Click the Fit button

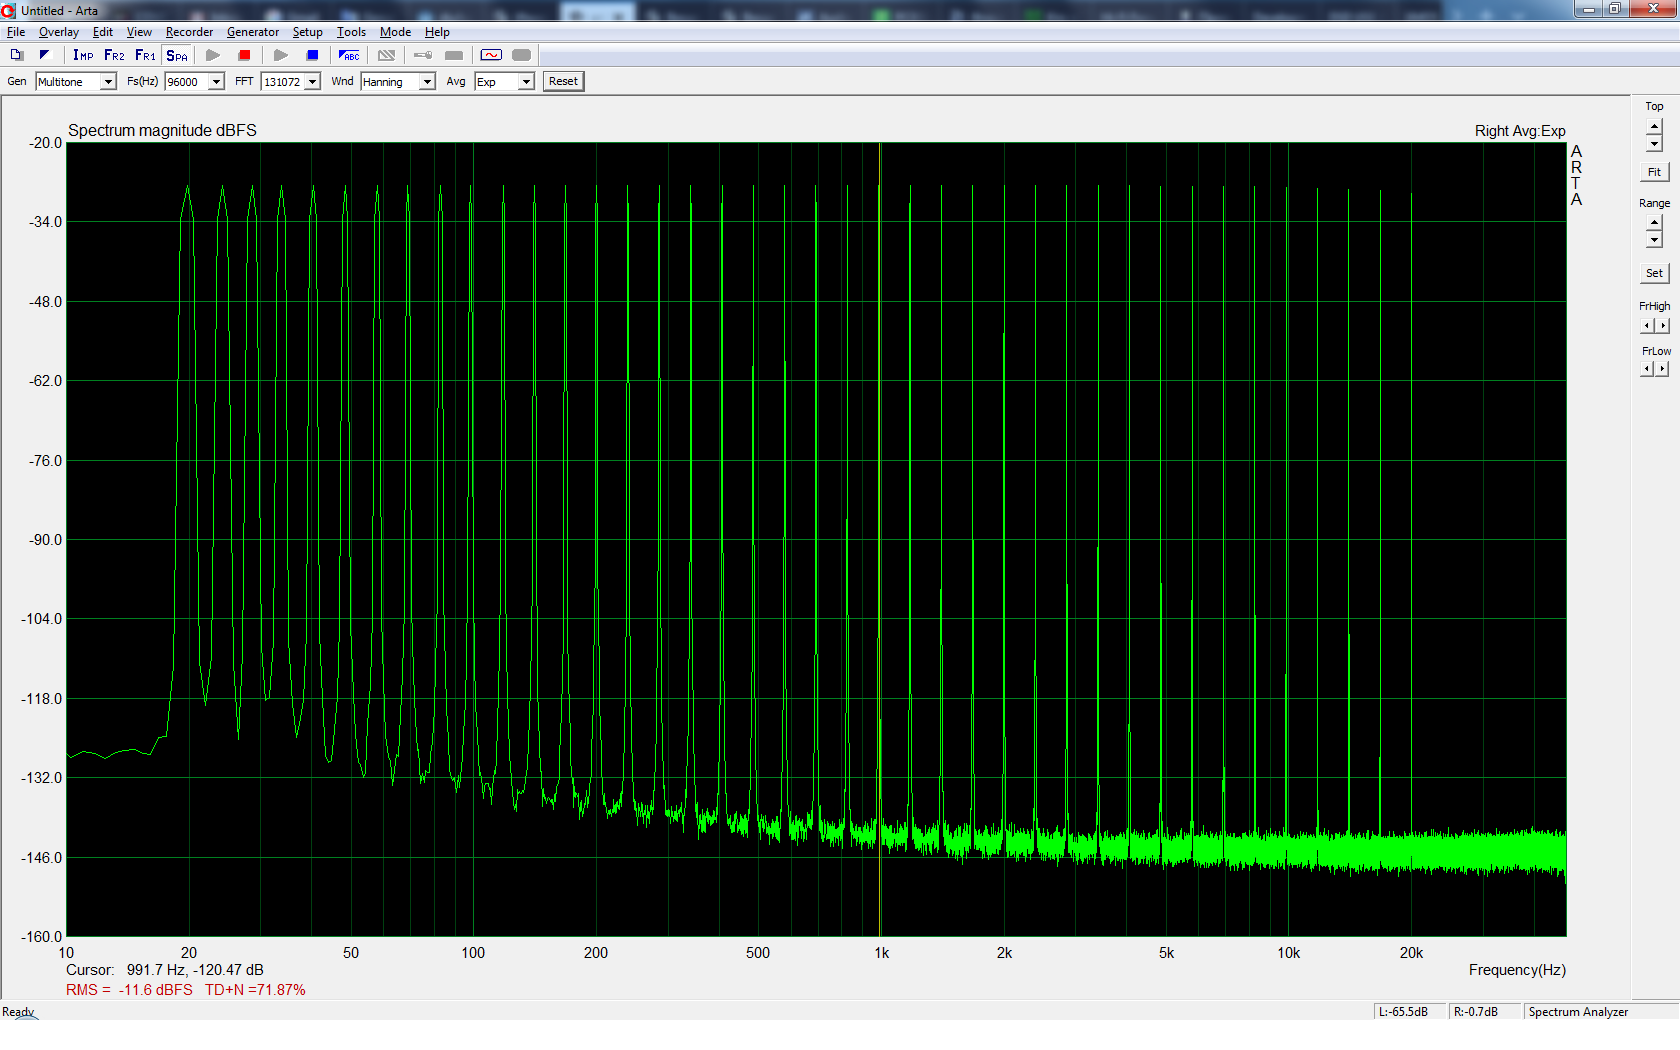click(x=1654, y=172)
